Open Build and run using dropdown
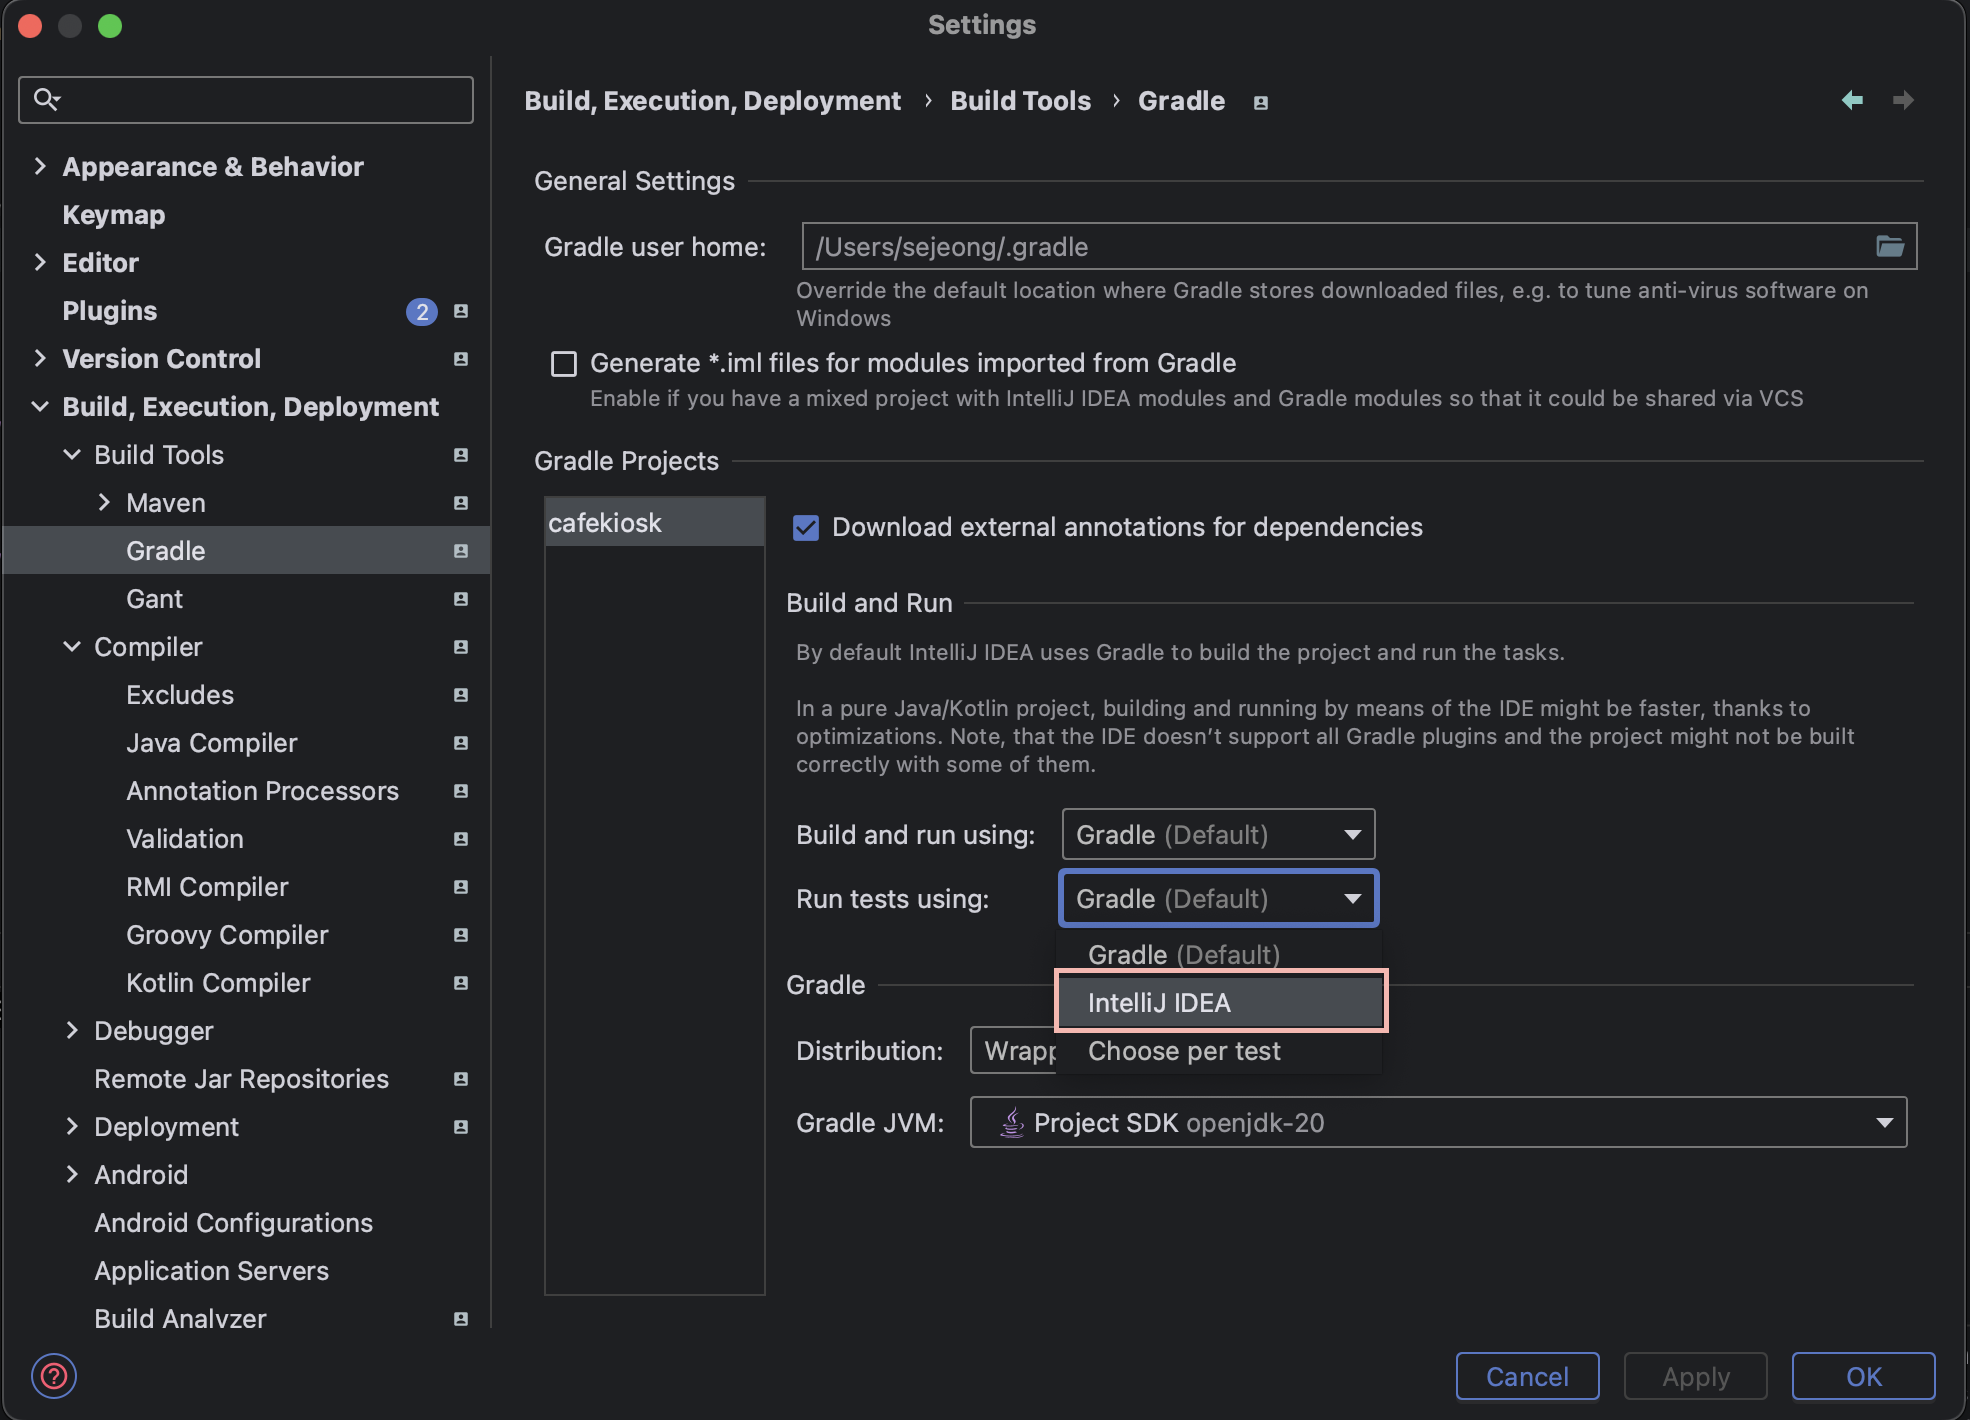The image size is (1970, 1420). 1218,834
